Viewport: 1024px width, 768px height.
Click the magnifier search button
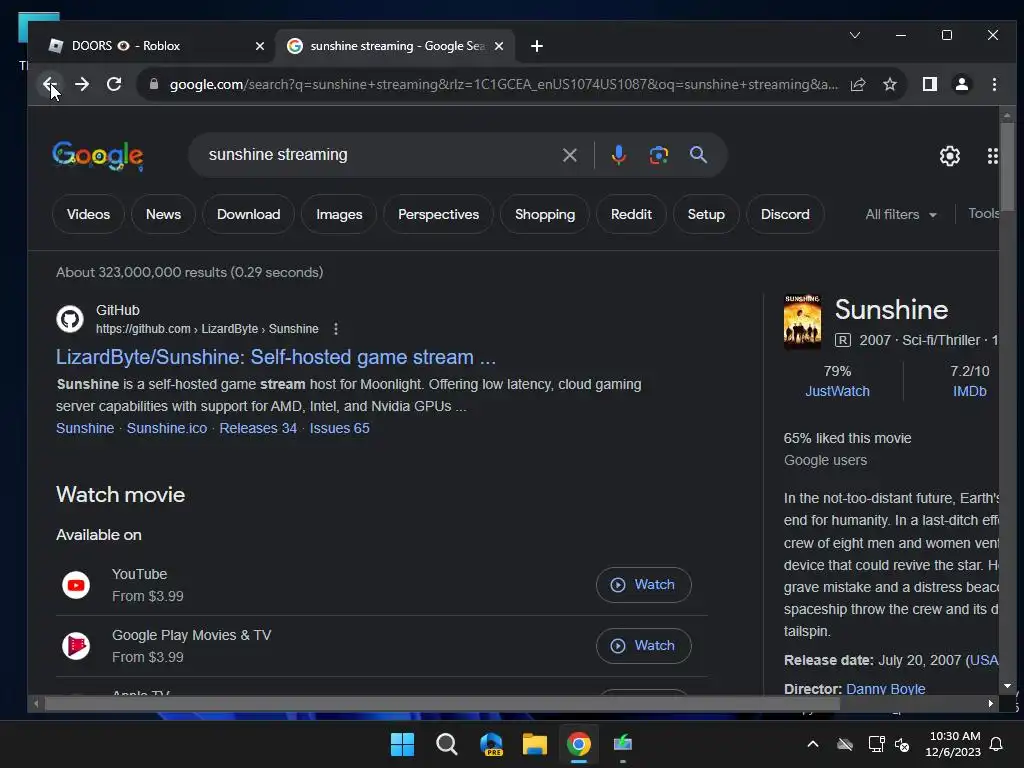point(698,155)
